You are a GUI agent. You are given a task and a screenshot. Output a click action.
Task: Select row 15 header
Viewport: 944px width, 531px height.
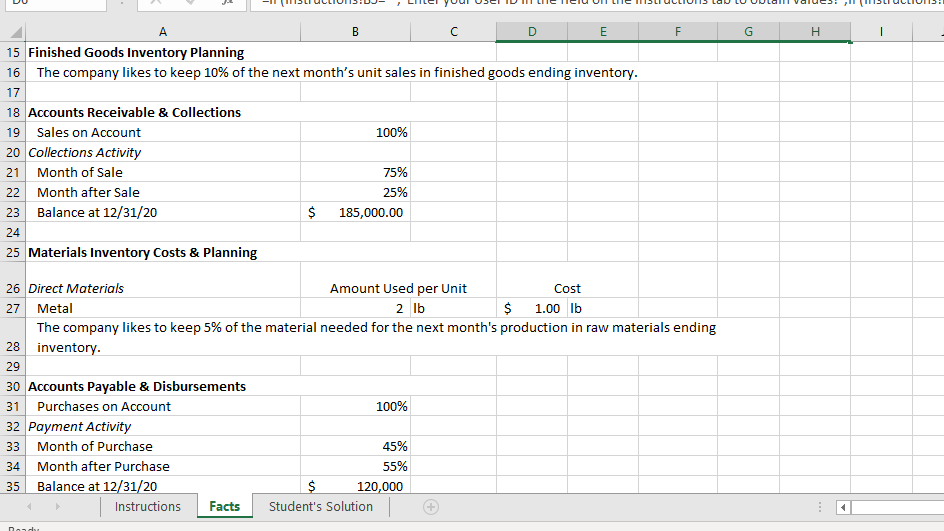click(13, 52)
